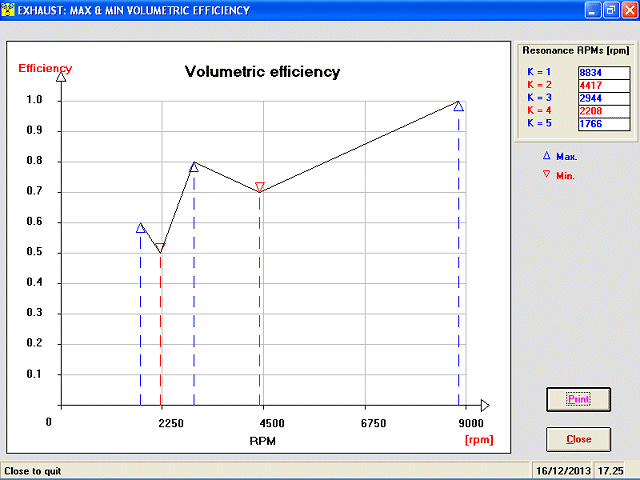Click the RPM axis label
640x480 pixels.
262,441
